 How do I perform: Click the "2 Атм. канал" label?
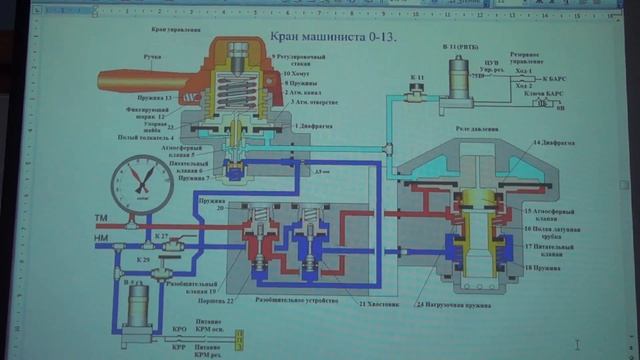pyautogui.click(x=302, y=93)
